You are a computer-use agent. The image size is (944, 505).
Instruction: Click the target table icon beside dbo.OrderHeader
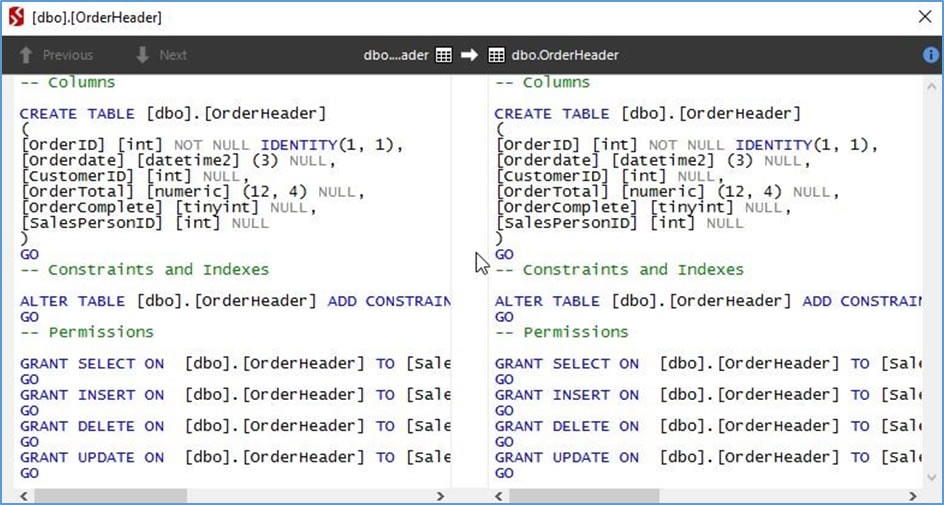pyautogui.click(x=496, y=55)
